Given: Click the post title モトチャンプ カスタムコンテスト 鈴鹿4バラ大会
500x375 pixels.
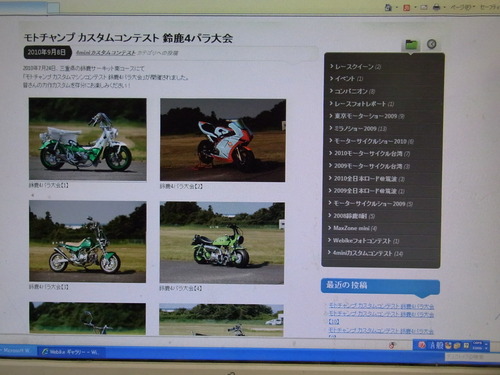Looking at the screenshot, I should tap(128, 38).
